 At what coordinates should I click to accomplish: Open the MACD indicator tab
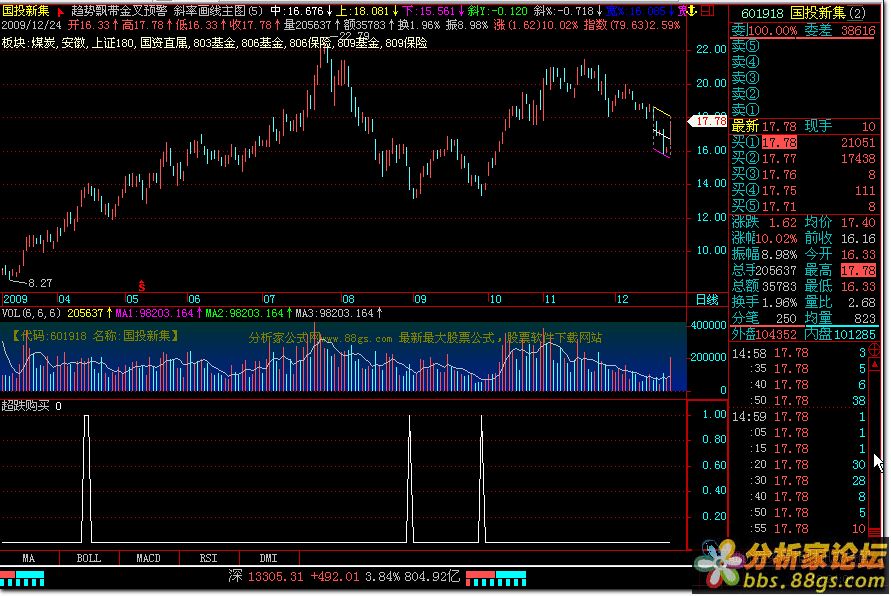click(149, 557)
